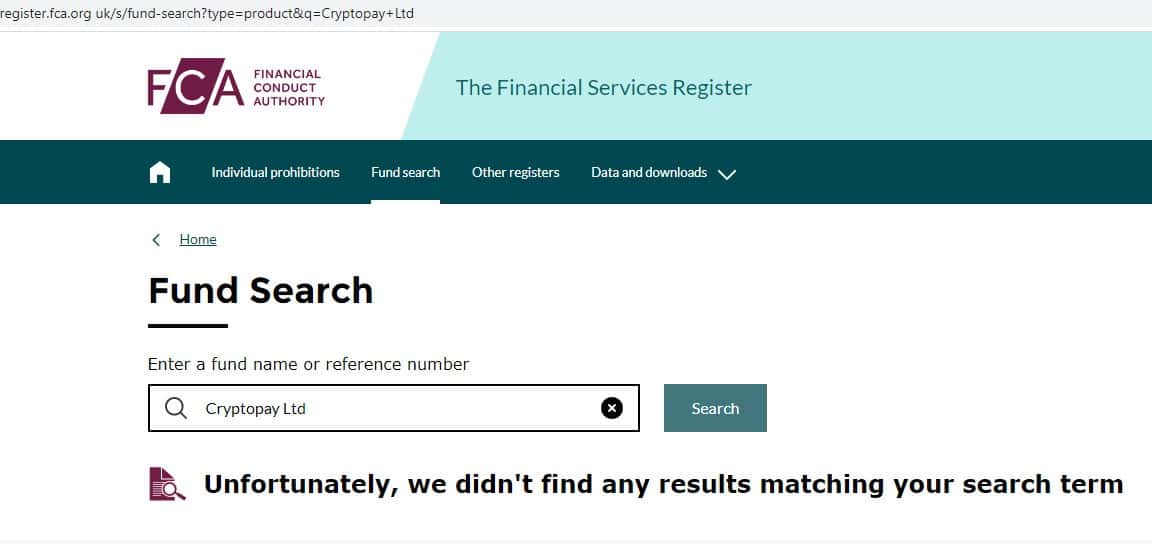Click the back chevron beside Home

[x=156, y=240]
